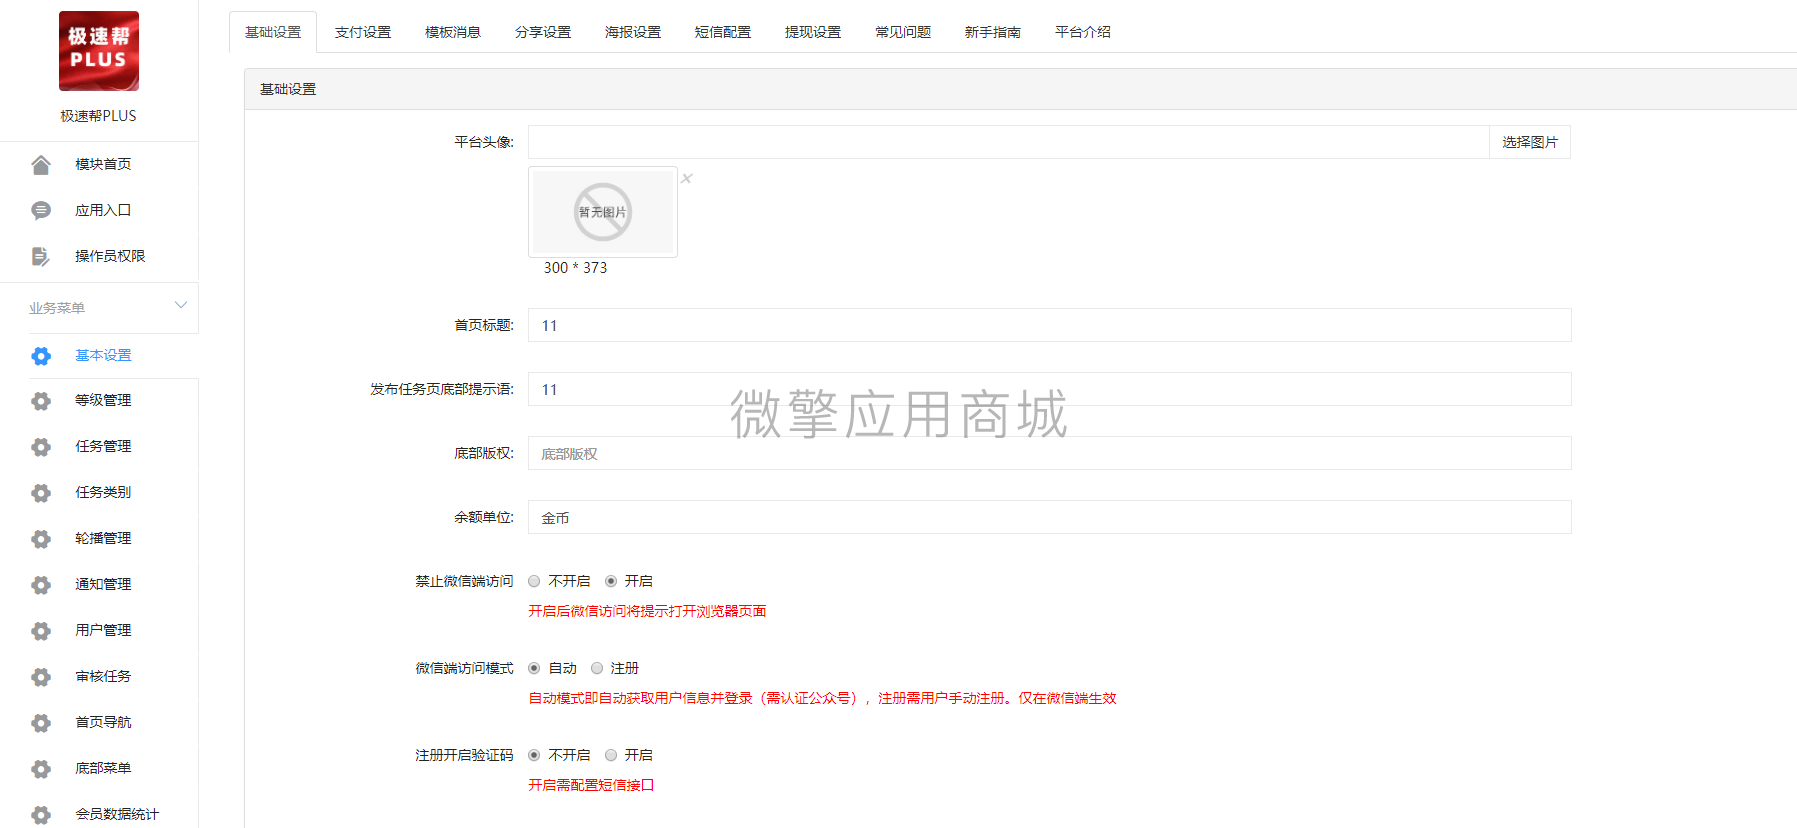Click the blue gear icon beside 基本设置

pos(41,356)
